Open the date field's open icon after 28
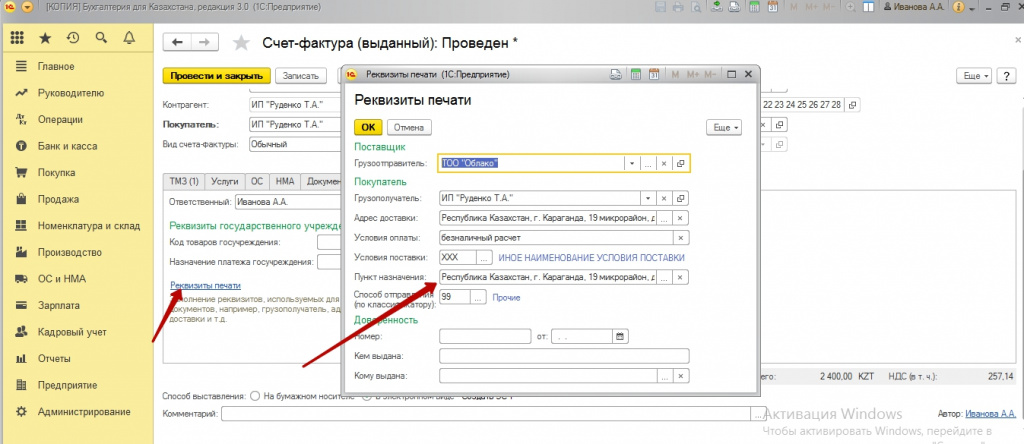This screenshot has height=444, width=1024. [x=851, y=104]
